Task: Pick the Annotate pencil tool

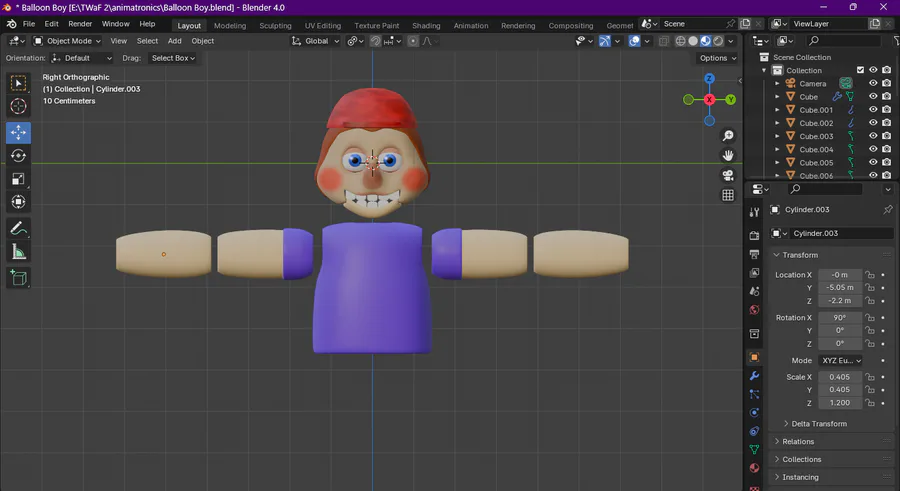Action: (19, 229)
